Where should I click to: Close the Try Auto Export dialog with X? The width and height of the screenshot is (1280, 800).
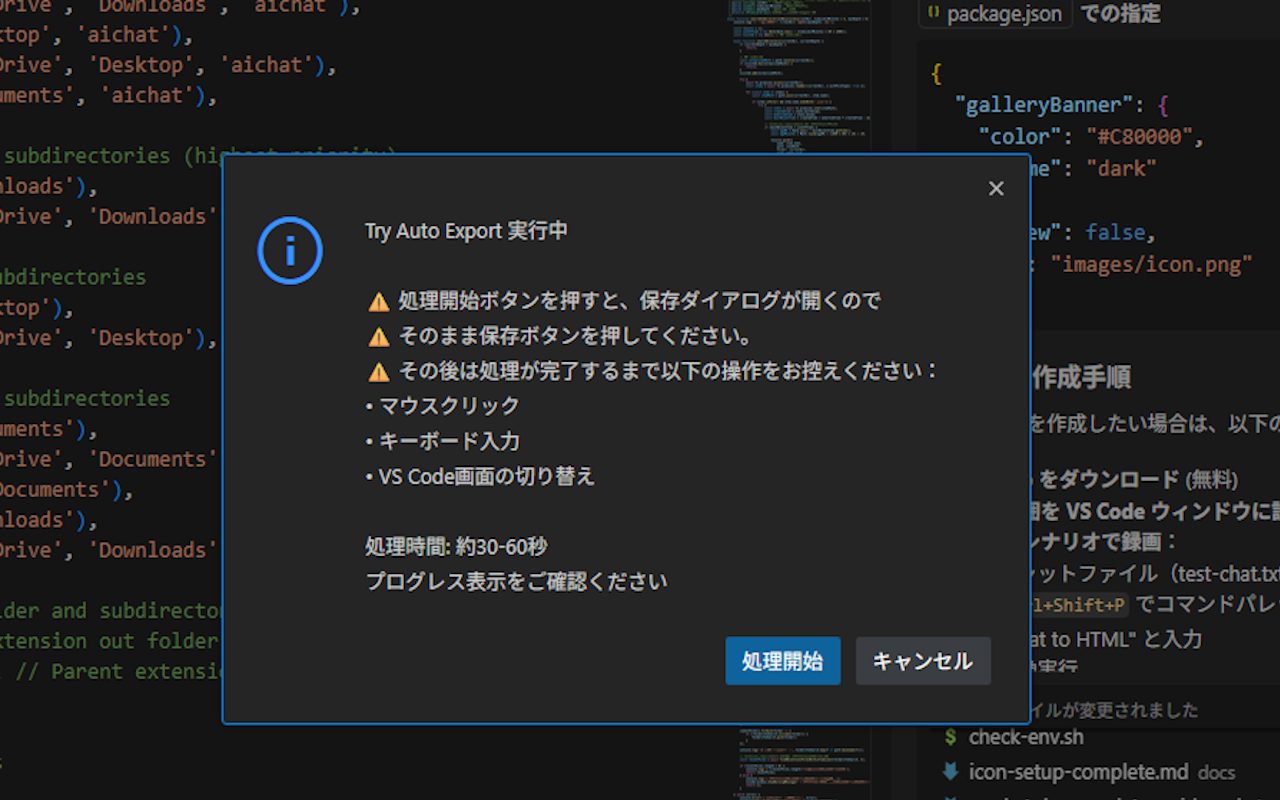[996, 189]
